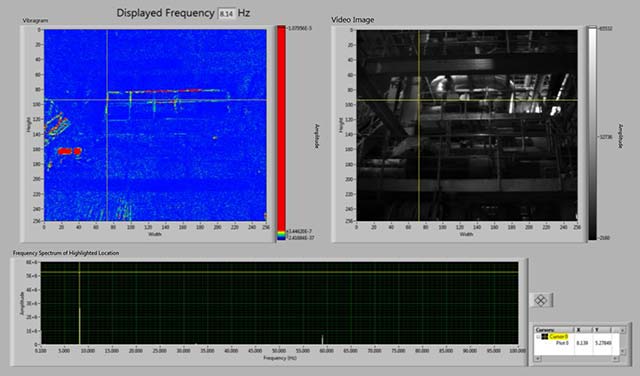Click the cursor legend scroll-up arrow

point(622,330)
